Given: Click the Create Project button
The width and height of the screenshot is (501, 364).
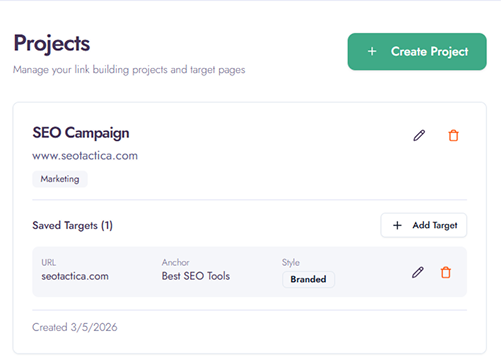Looking at the screenshot, I should click(x=417, y=52).
